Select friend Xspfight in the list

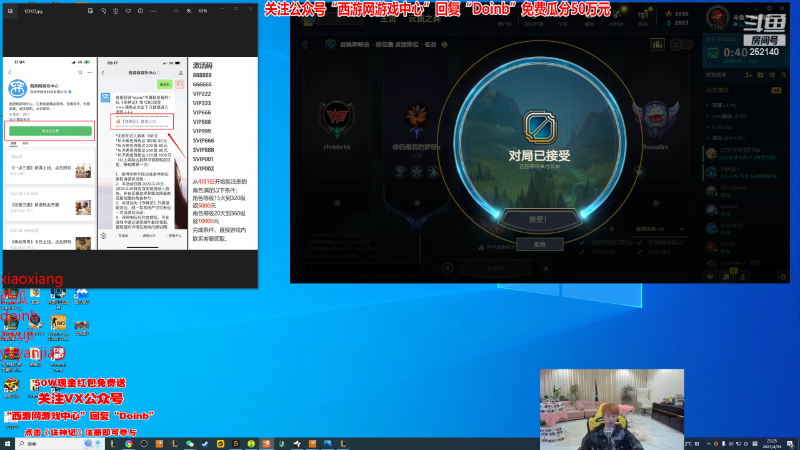(745, 172)
